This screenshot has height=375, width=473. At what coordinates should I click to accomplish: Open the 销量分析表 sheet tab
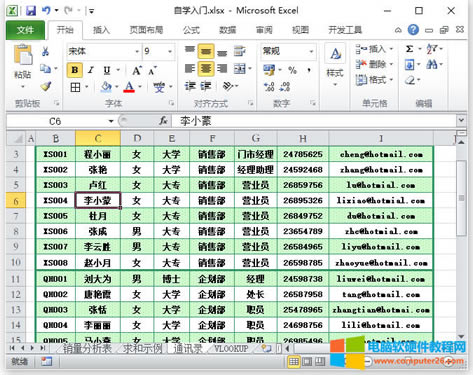87,349
